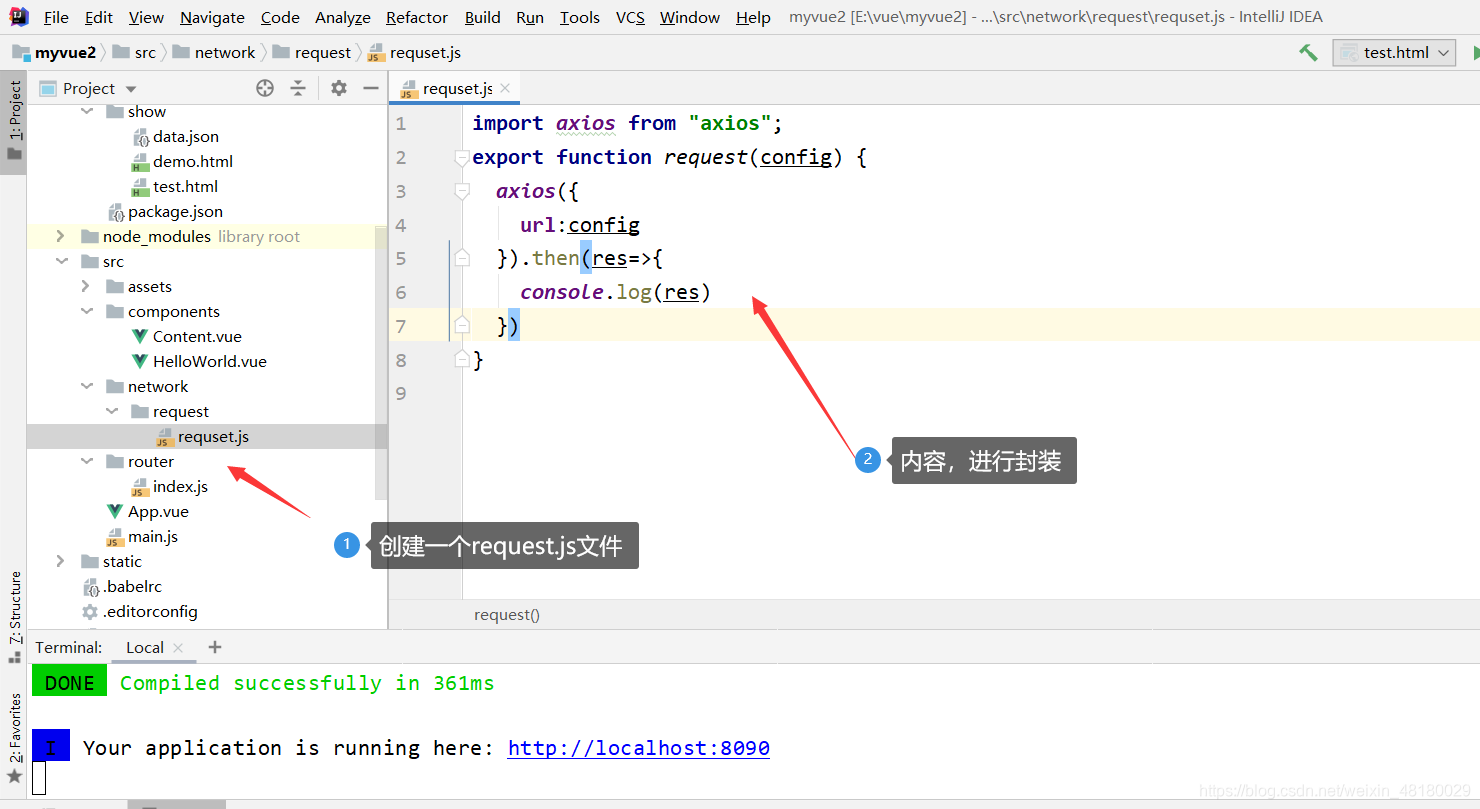Switch to the Local terminal tab

(145, 647)
